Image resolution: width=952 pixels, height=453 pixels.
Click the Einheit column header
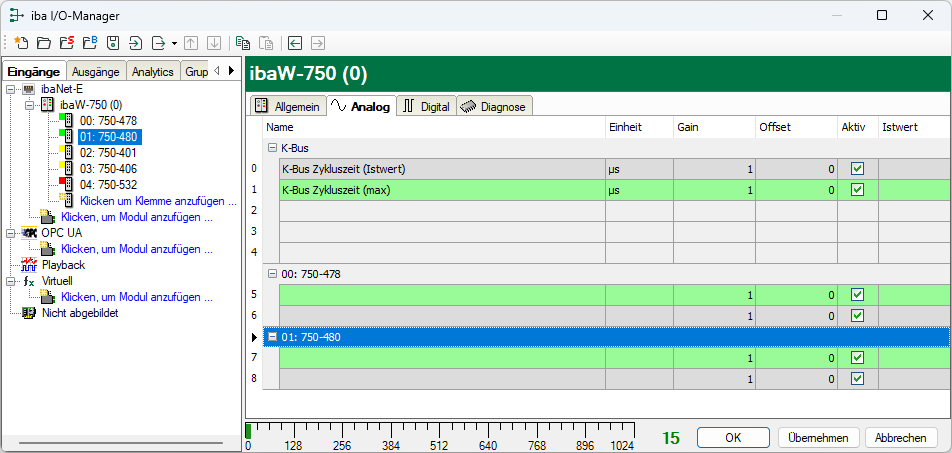(639, 128)
